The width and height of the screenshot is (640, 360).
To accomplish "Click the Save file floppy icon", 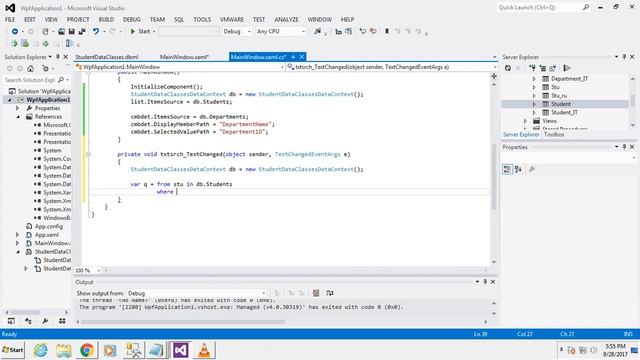I will [72, 31].
